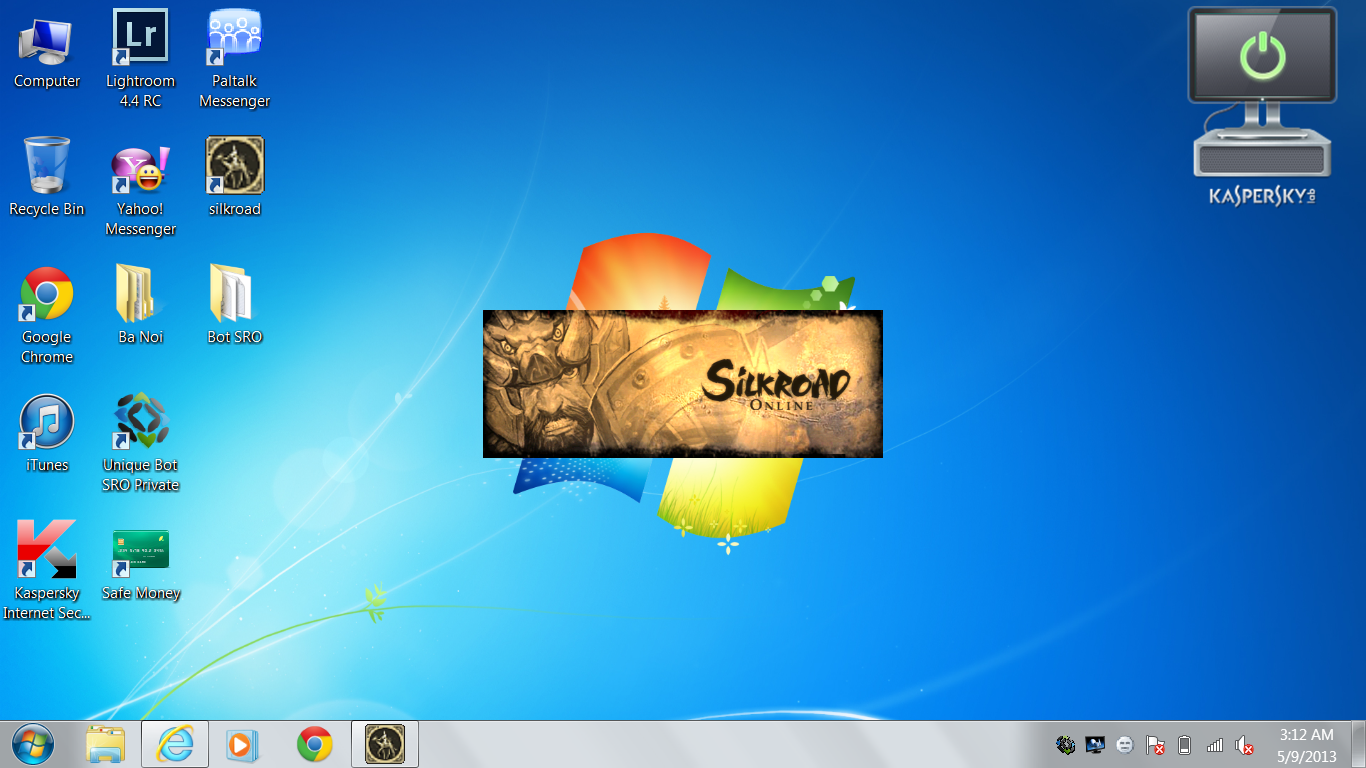1366x768 pixels.
Task: Open Google Chrome from the taskbar
Action: [x=315, y=744]
